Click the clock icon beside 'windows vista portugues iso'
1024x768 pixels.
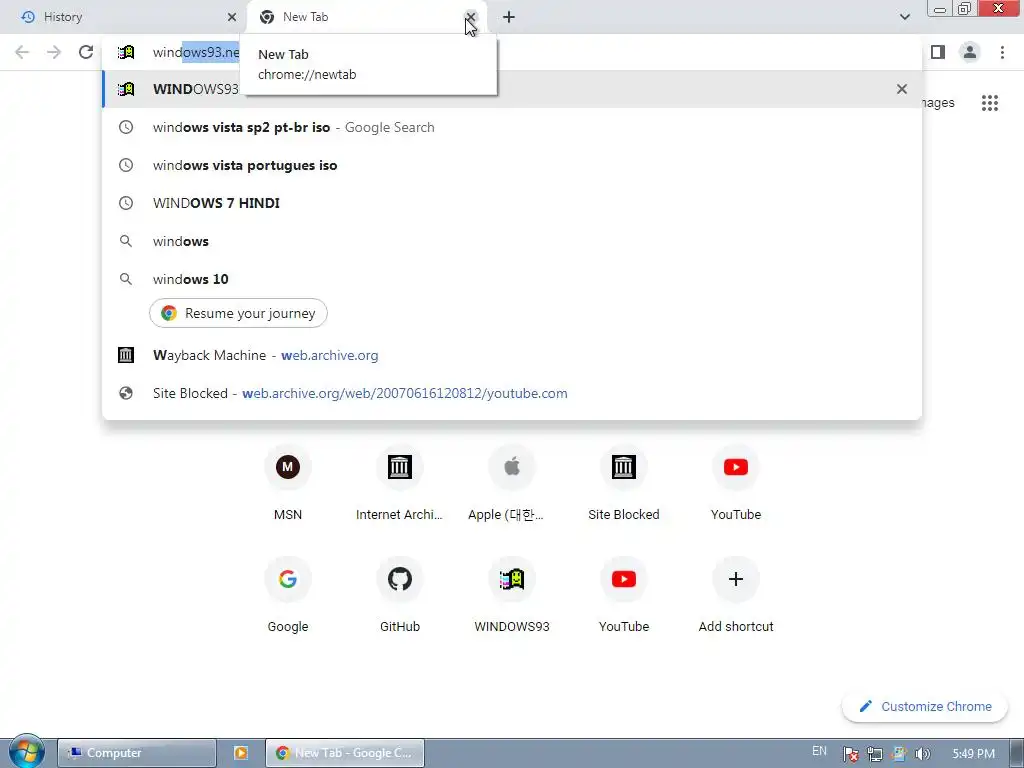coord(126,165)
